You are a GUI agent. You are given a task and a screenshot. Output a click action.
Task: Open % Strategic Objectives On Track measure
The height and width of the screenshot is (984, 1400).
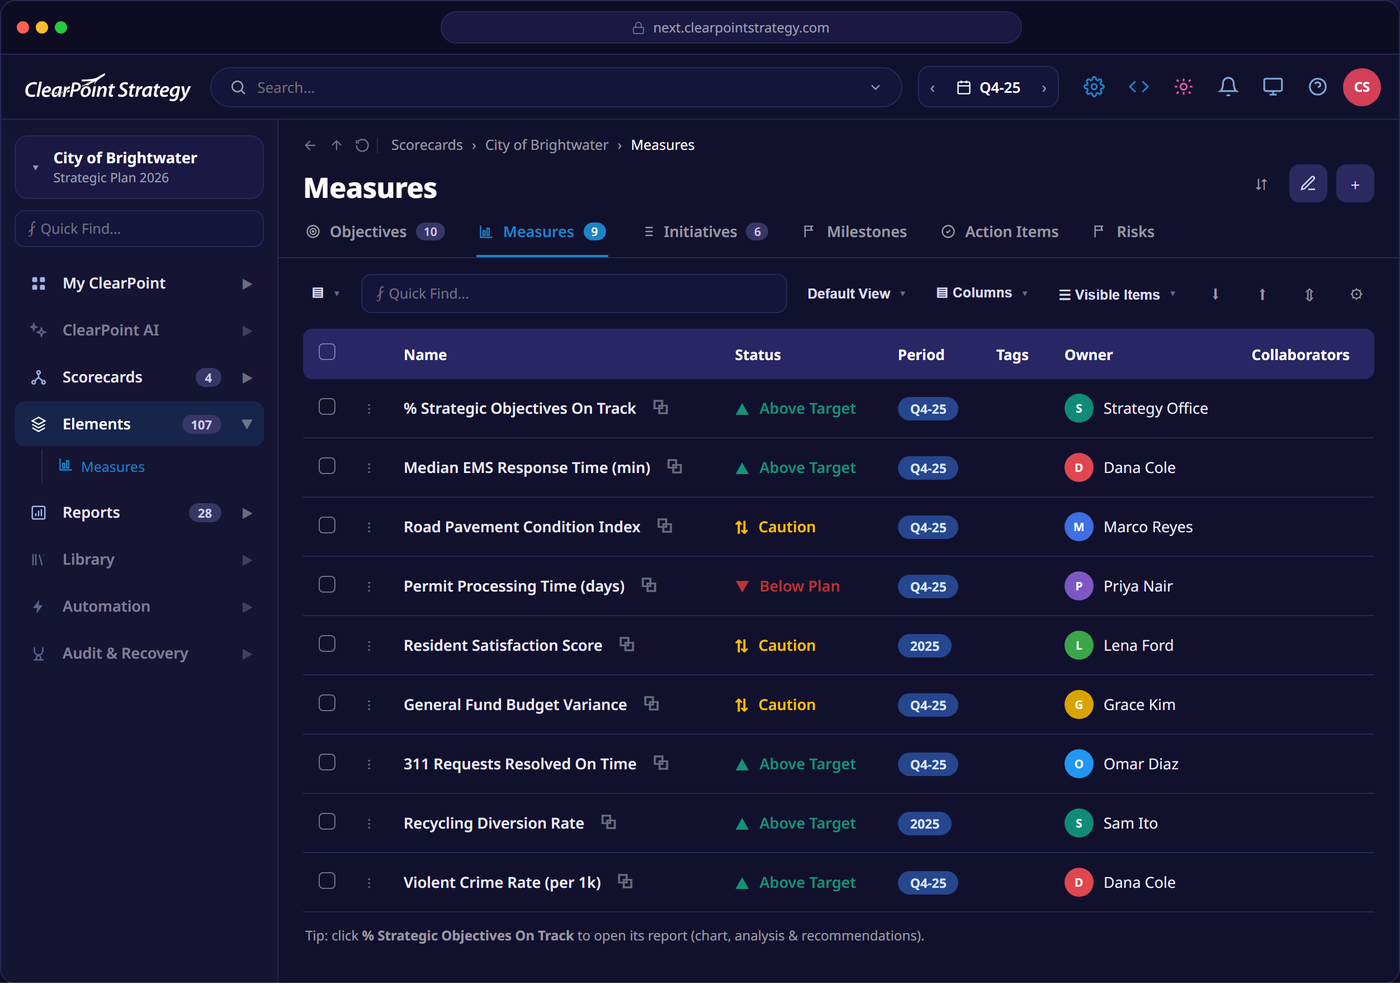tap(520, 408)
